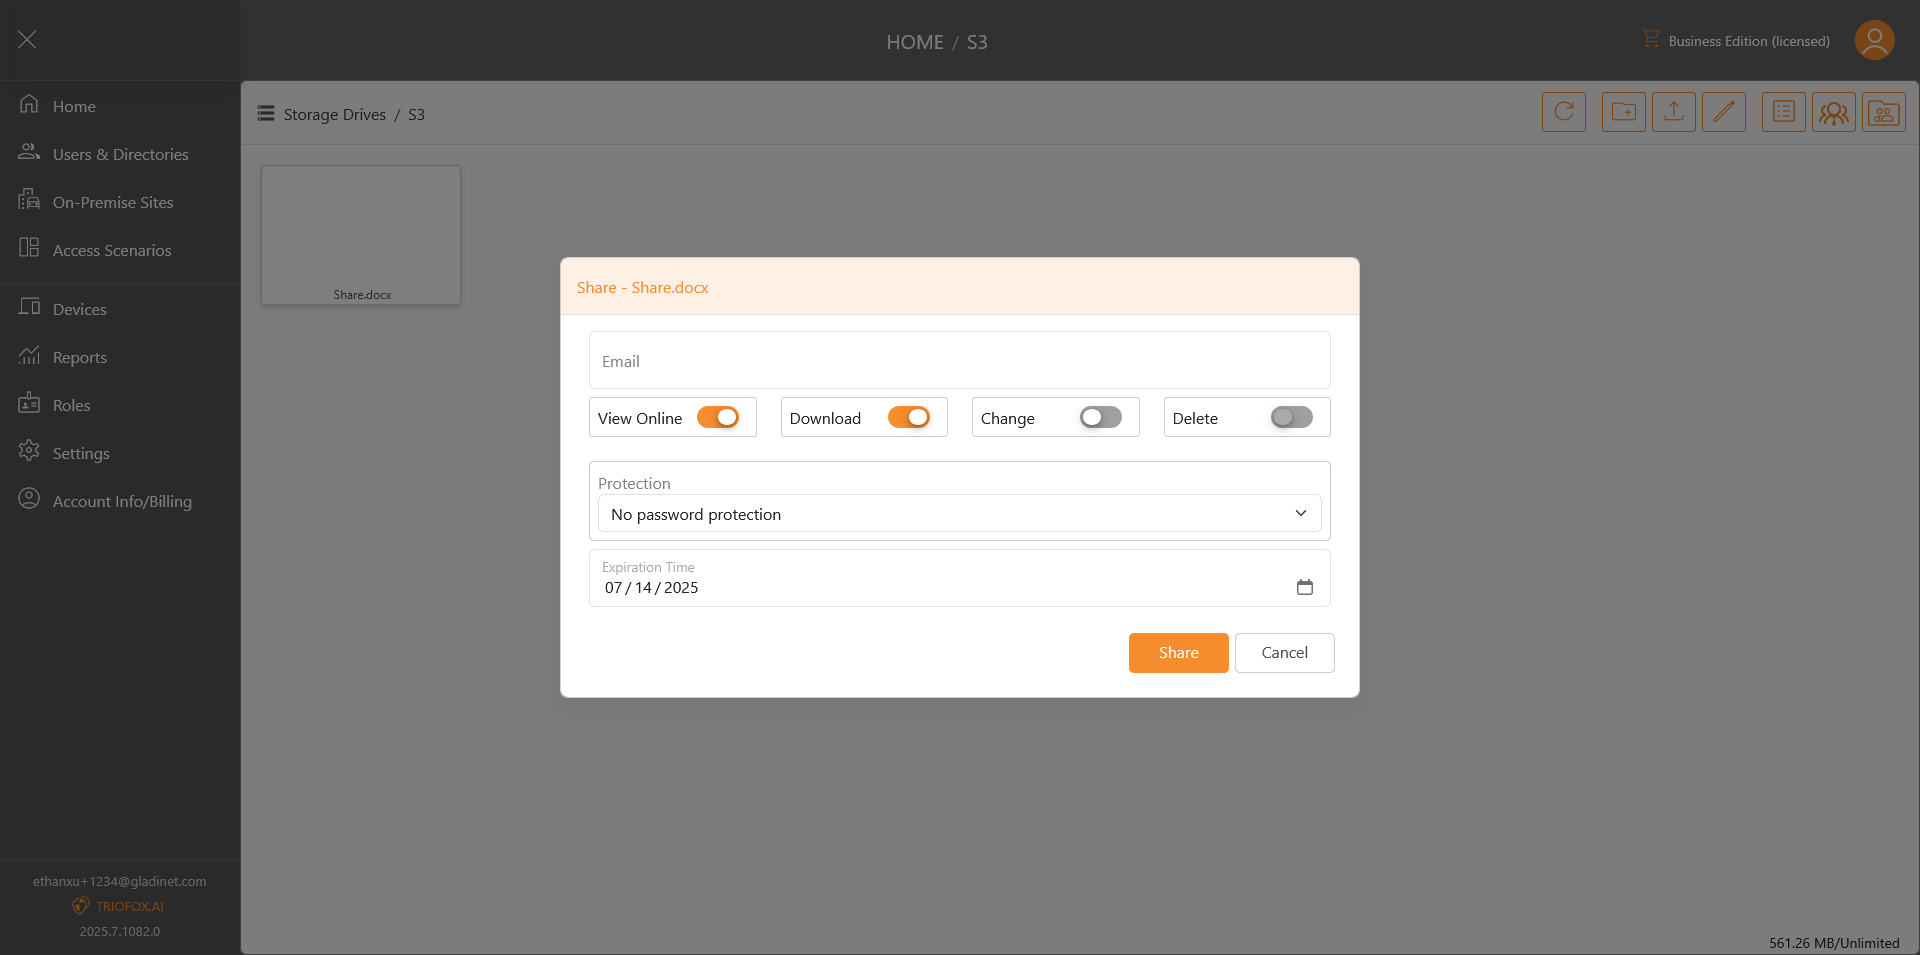Open Users & Directories
This screenshot has height=955, width=1920.
point(120,154)
